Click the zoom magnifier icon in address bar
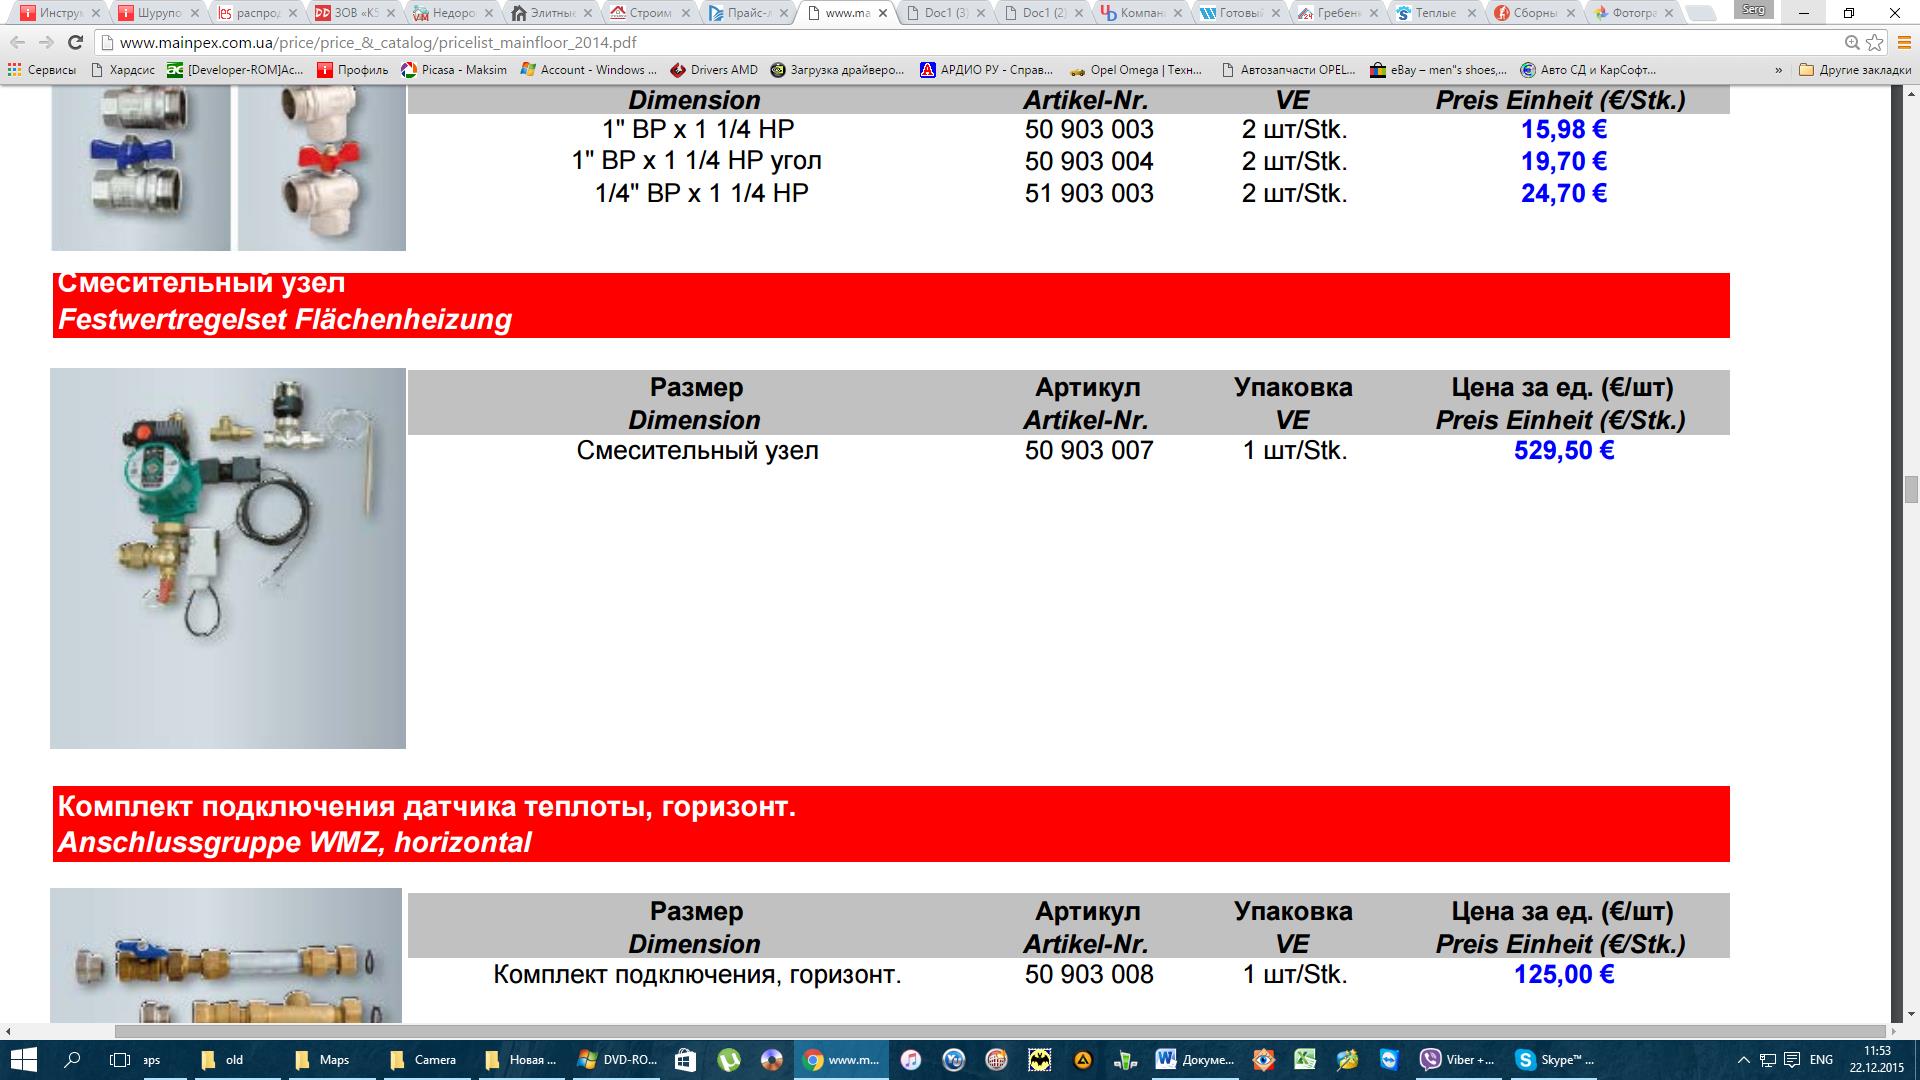Screen dimensions: 1920x1080 click(1852, 43)
